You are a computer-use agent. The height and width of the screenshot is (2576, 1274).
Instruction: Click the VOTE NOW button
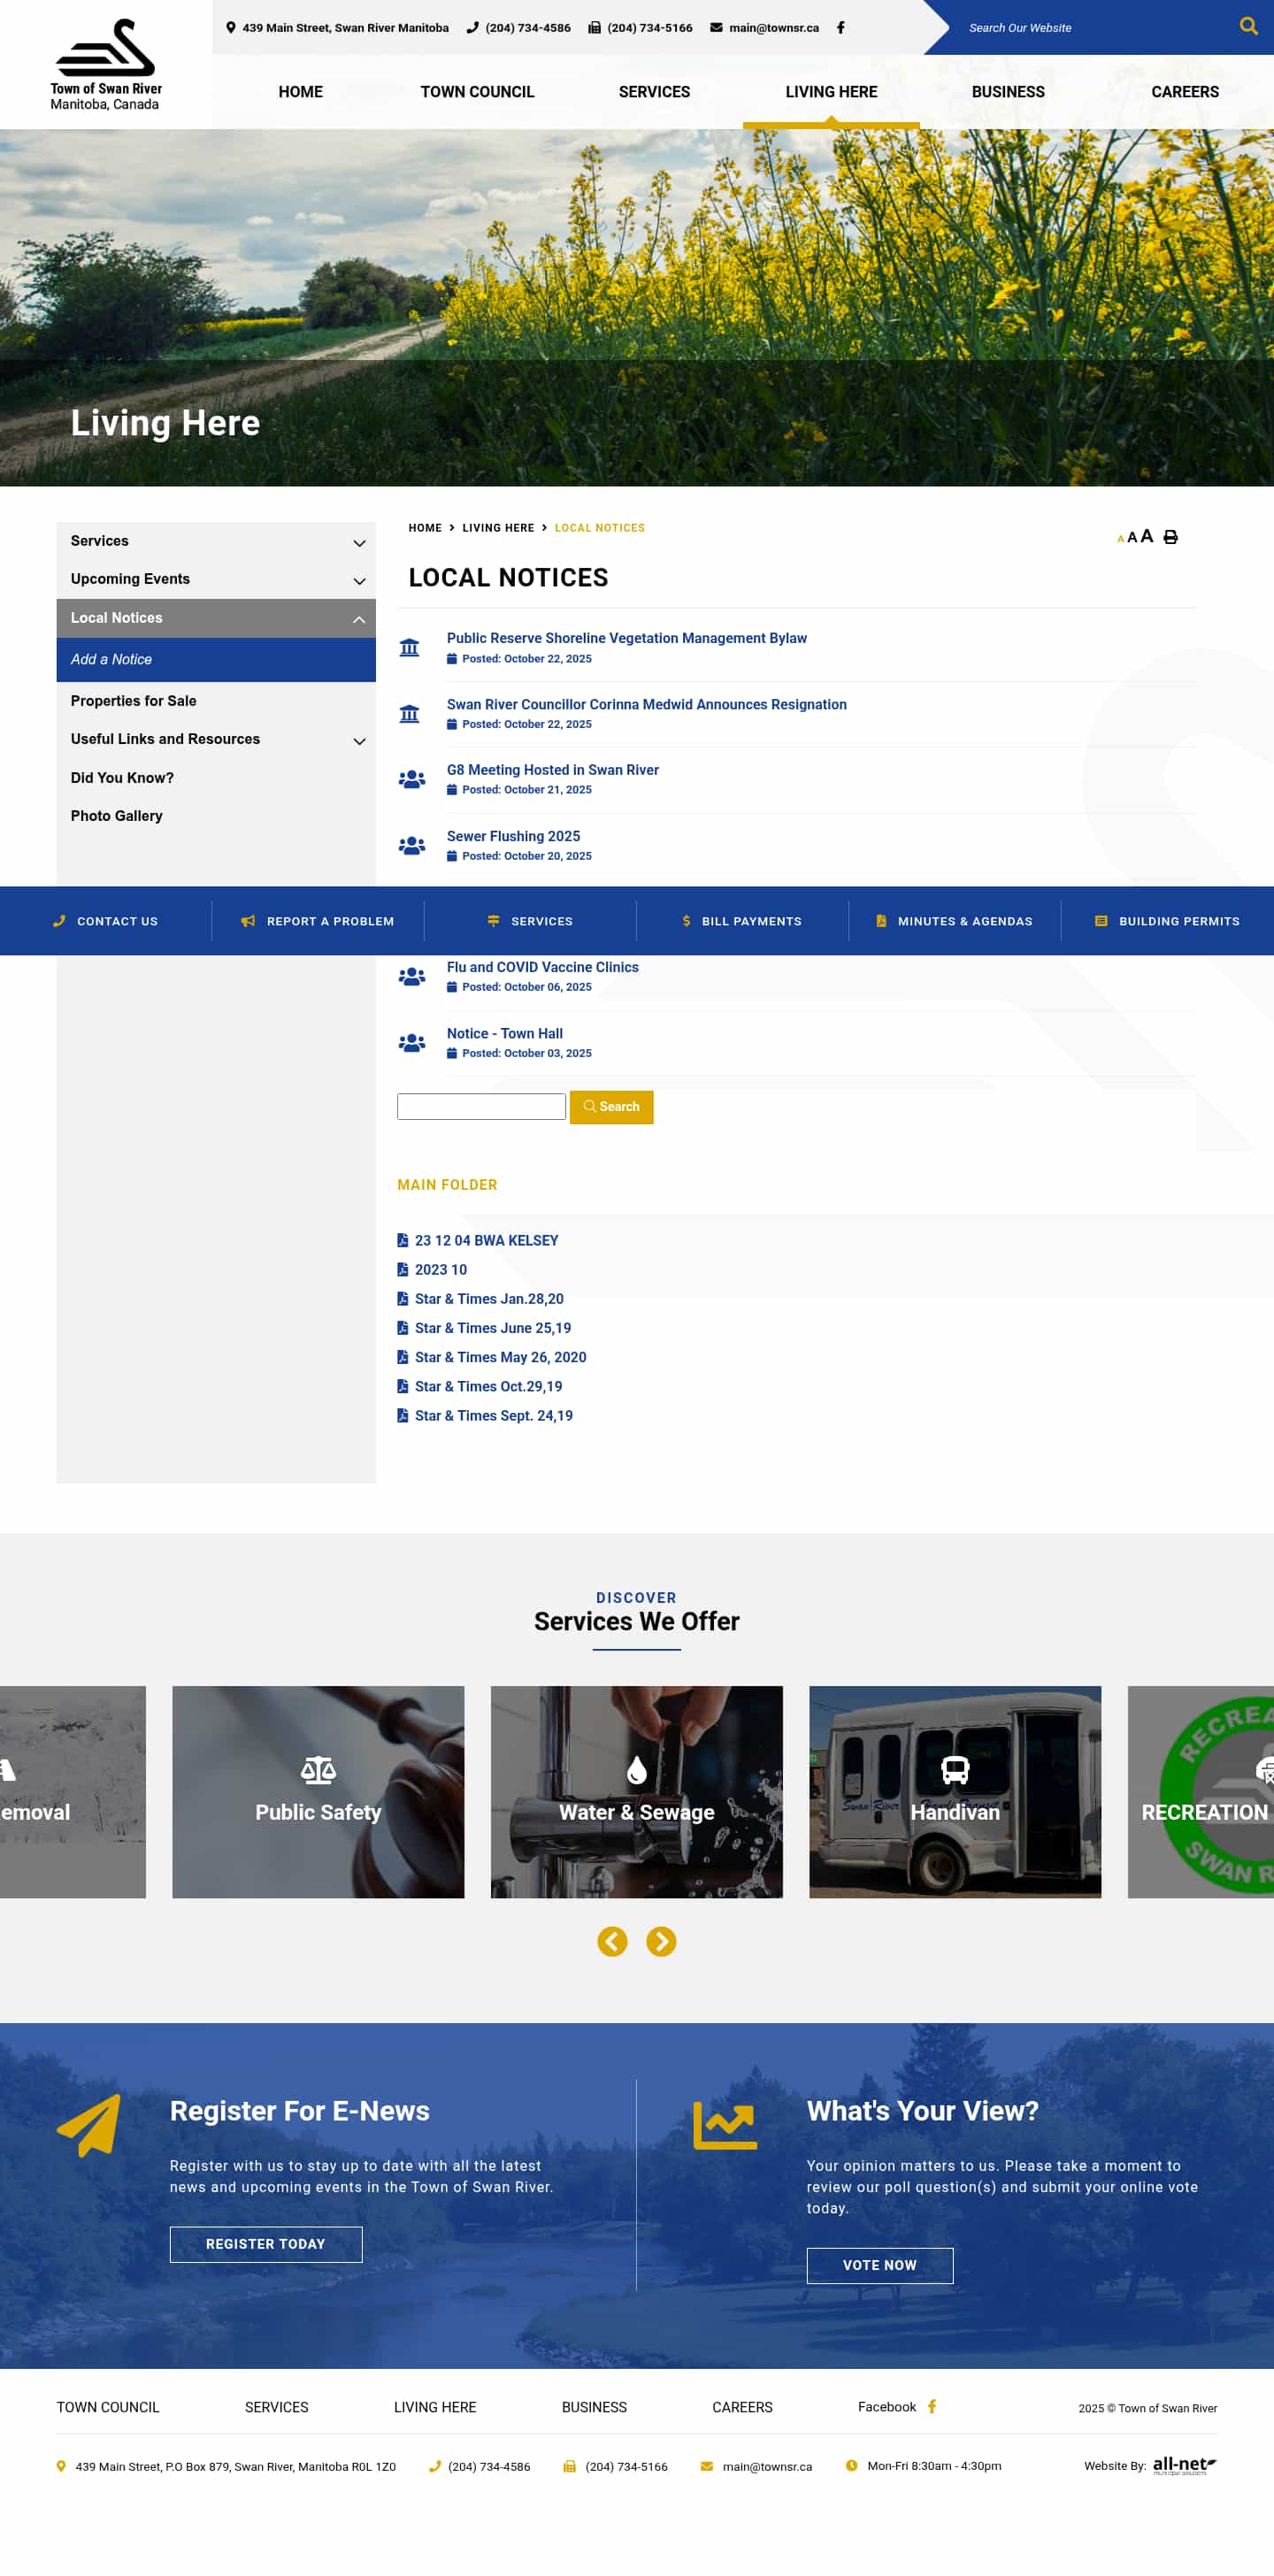880,2265
